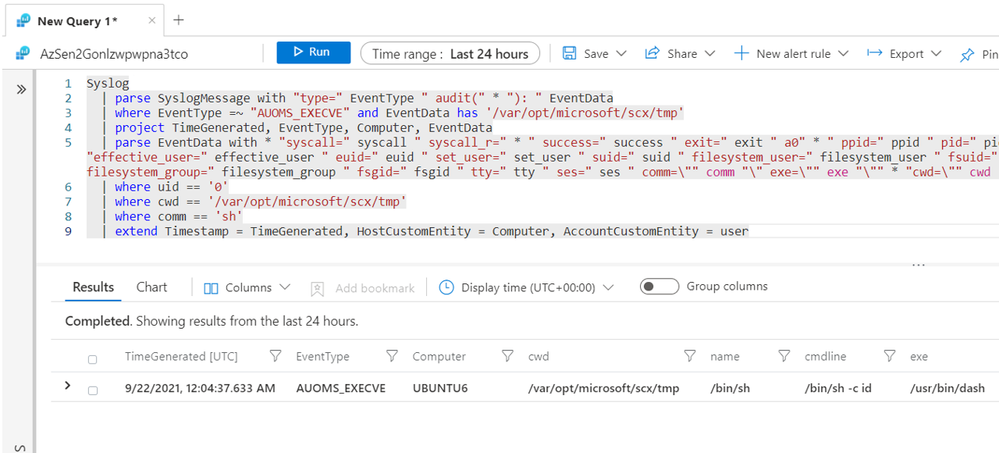The height and width of the screenshot is (453, 999).
Task: Expand the Save dropdown arrow
Action: (x=621, y=54)
